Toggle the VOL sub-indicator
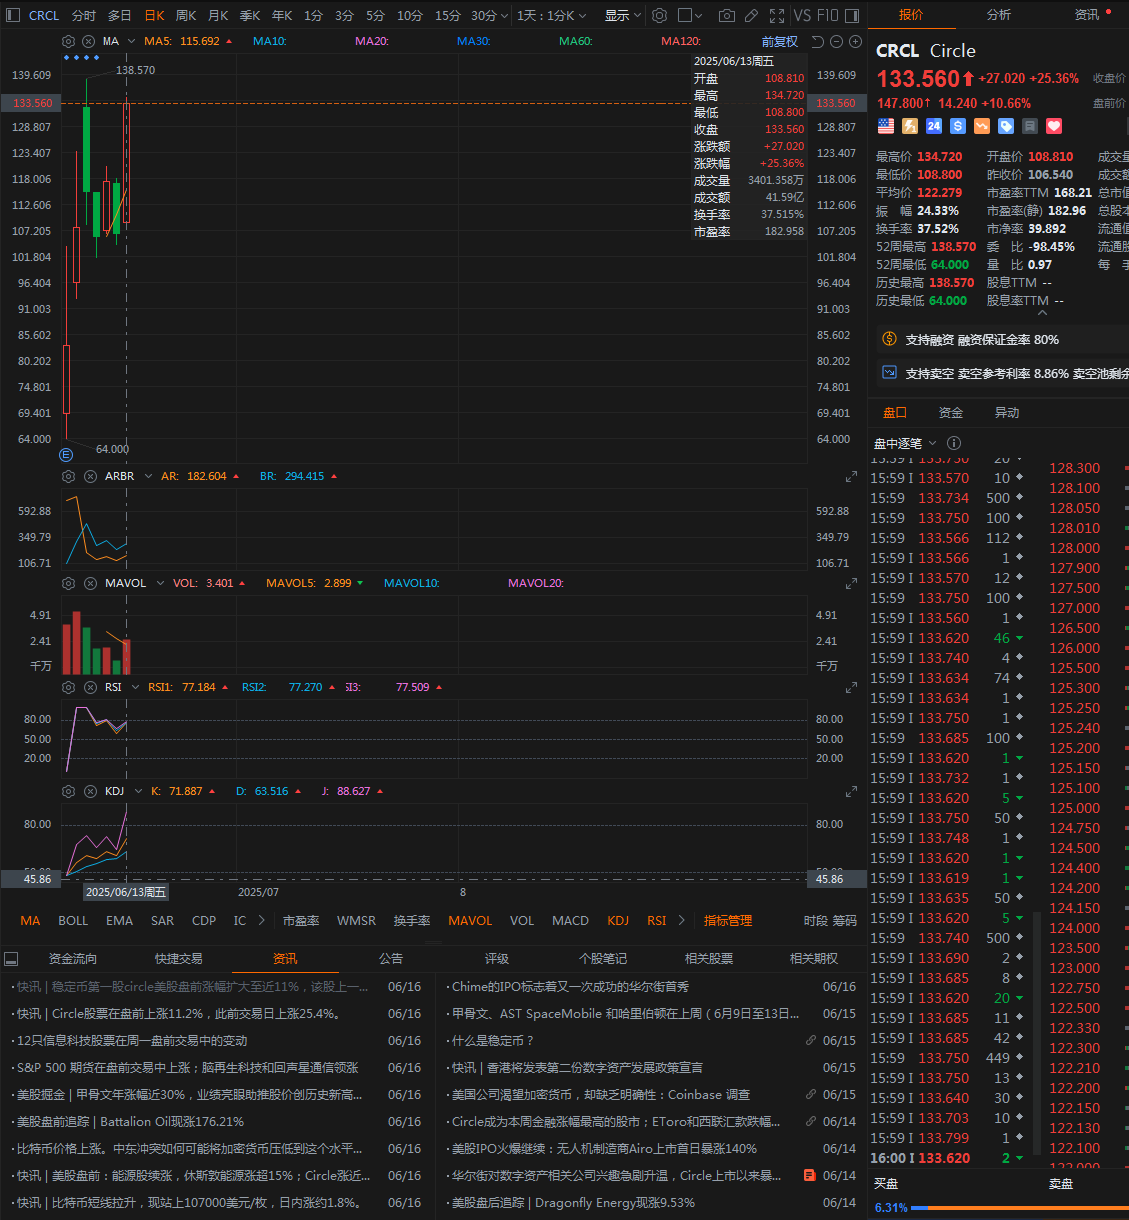1129x1220 pixels. click(522, 920)
